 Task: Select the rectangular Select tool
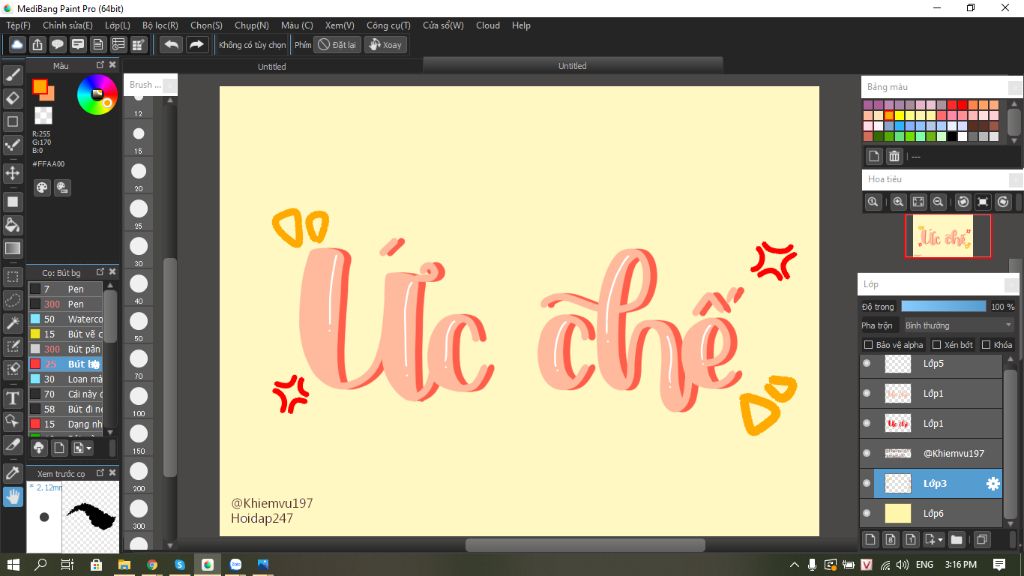pyautogui.click(x=12, y=277)
